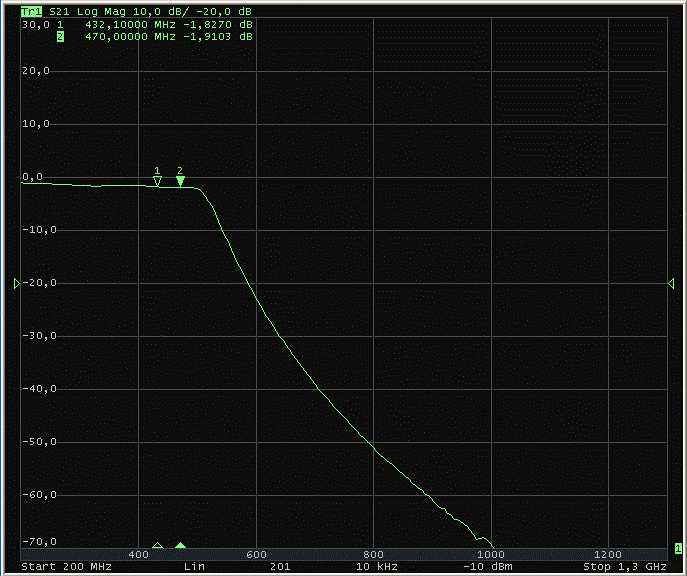Select active marker 2 triangle on trace

coord(180,181)
